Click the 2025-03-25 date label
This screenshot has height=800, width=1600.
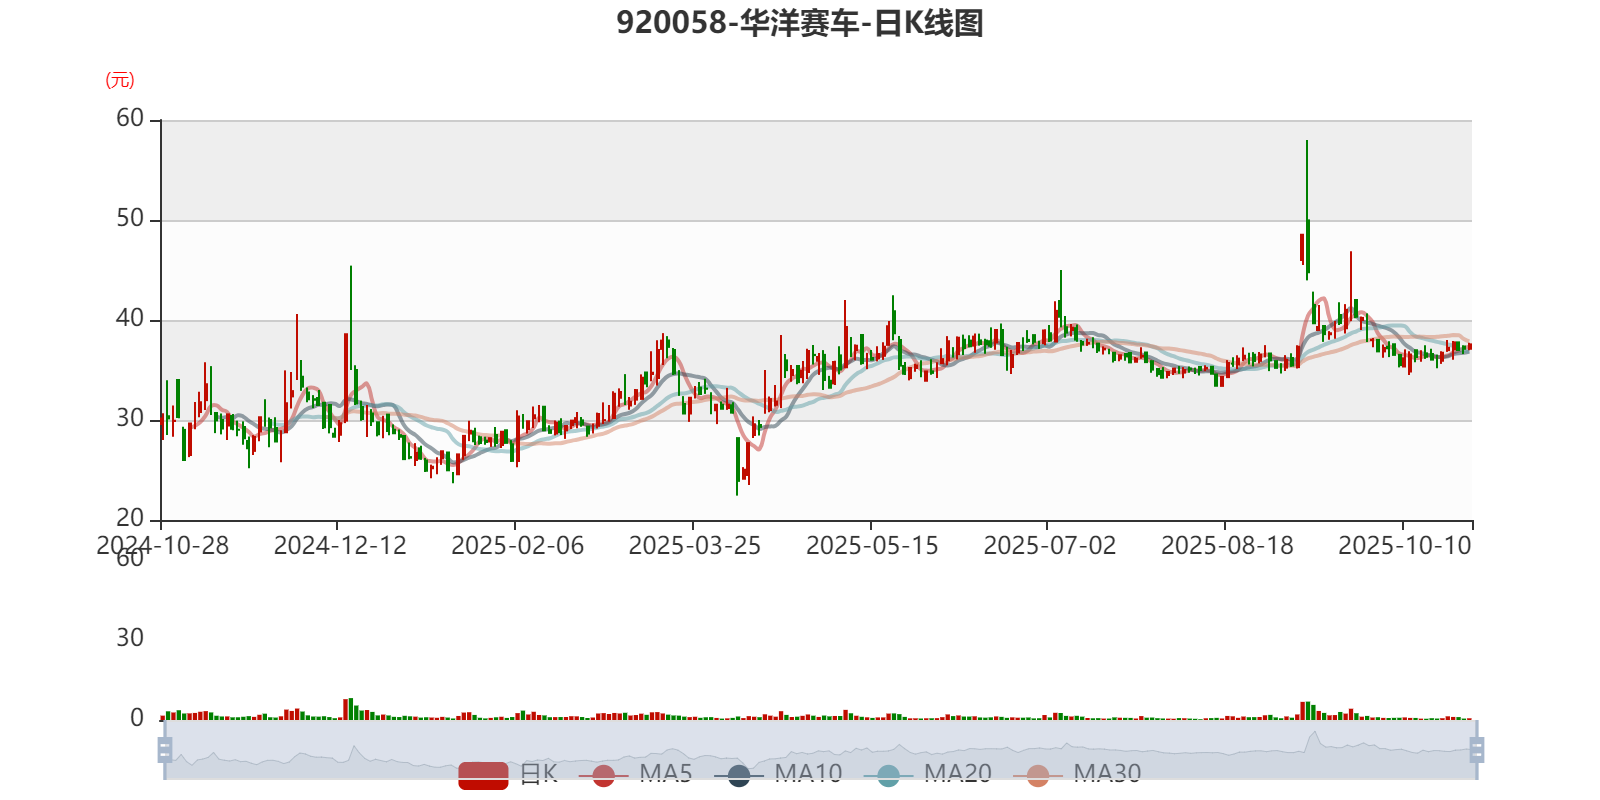pos(694,546)
